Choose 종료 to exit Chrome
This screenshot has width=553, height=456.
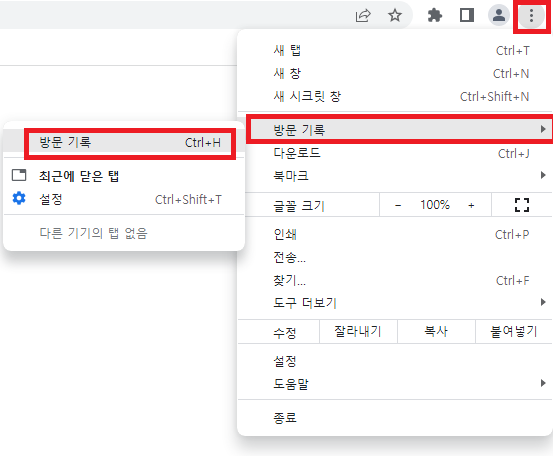pyautogui.click(x=395, y=418)
